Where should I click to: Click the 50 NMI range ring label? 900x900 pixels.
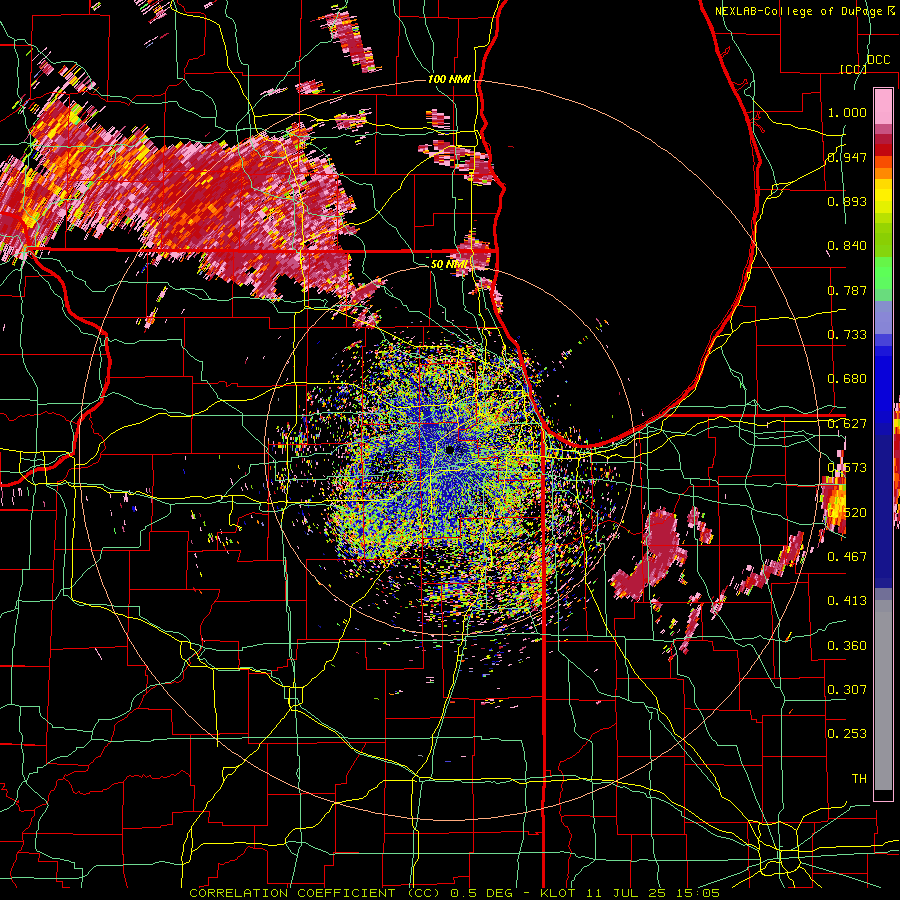point(449,264)
